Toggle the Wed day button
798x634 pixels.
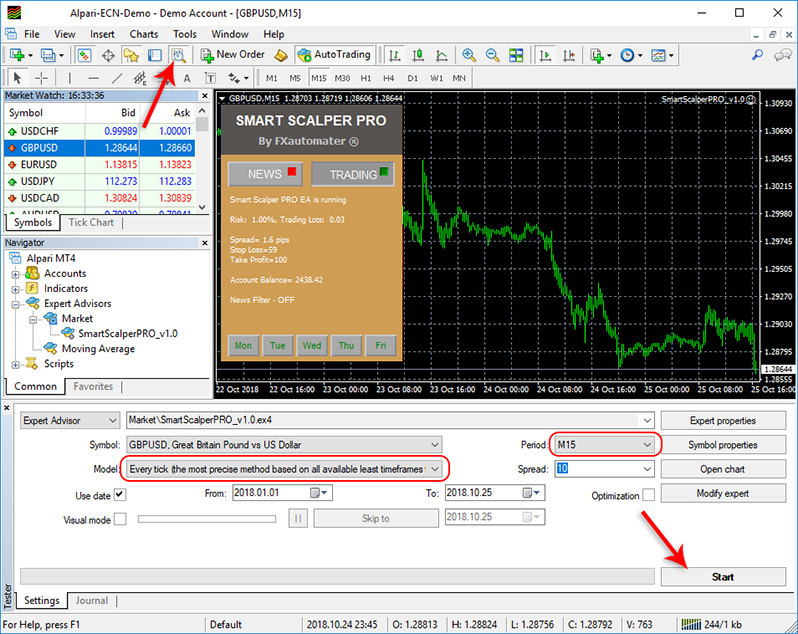(312, 345)
